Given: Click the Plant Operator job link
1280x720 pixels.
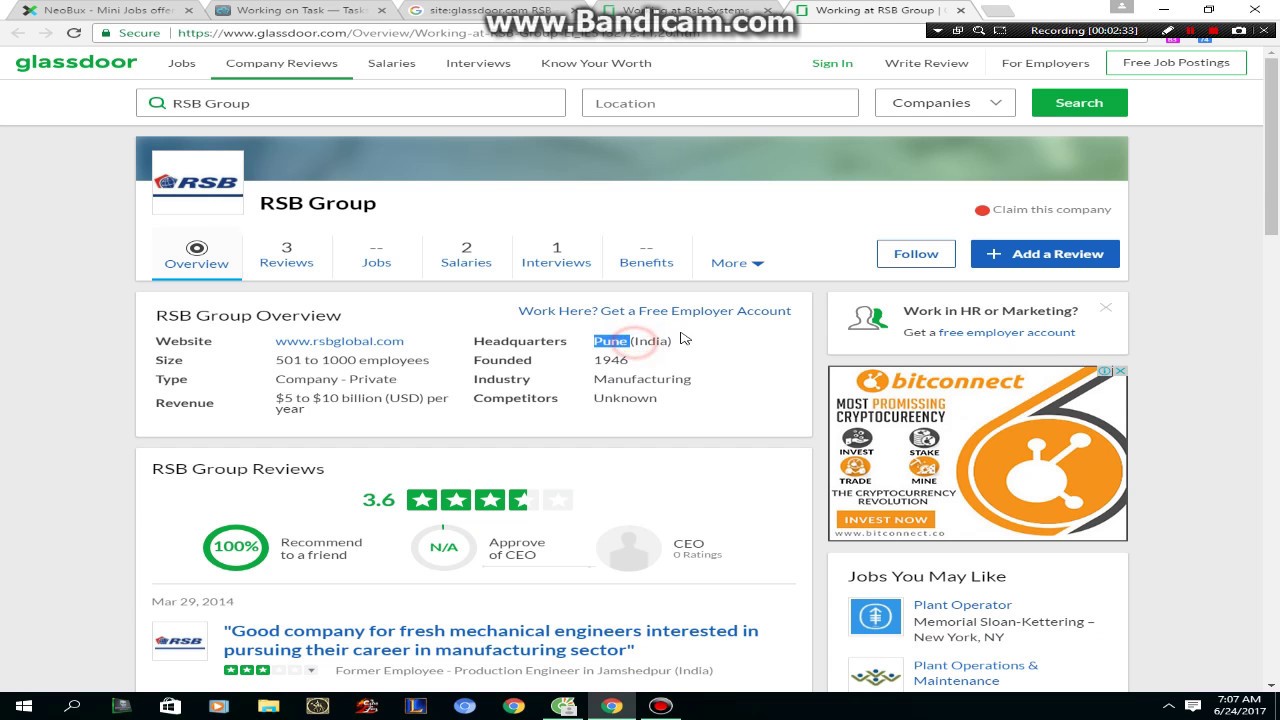Looking at the screenshot, I should pyautogui.click(x=962, y=605).
